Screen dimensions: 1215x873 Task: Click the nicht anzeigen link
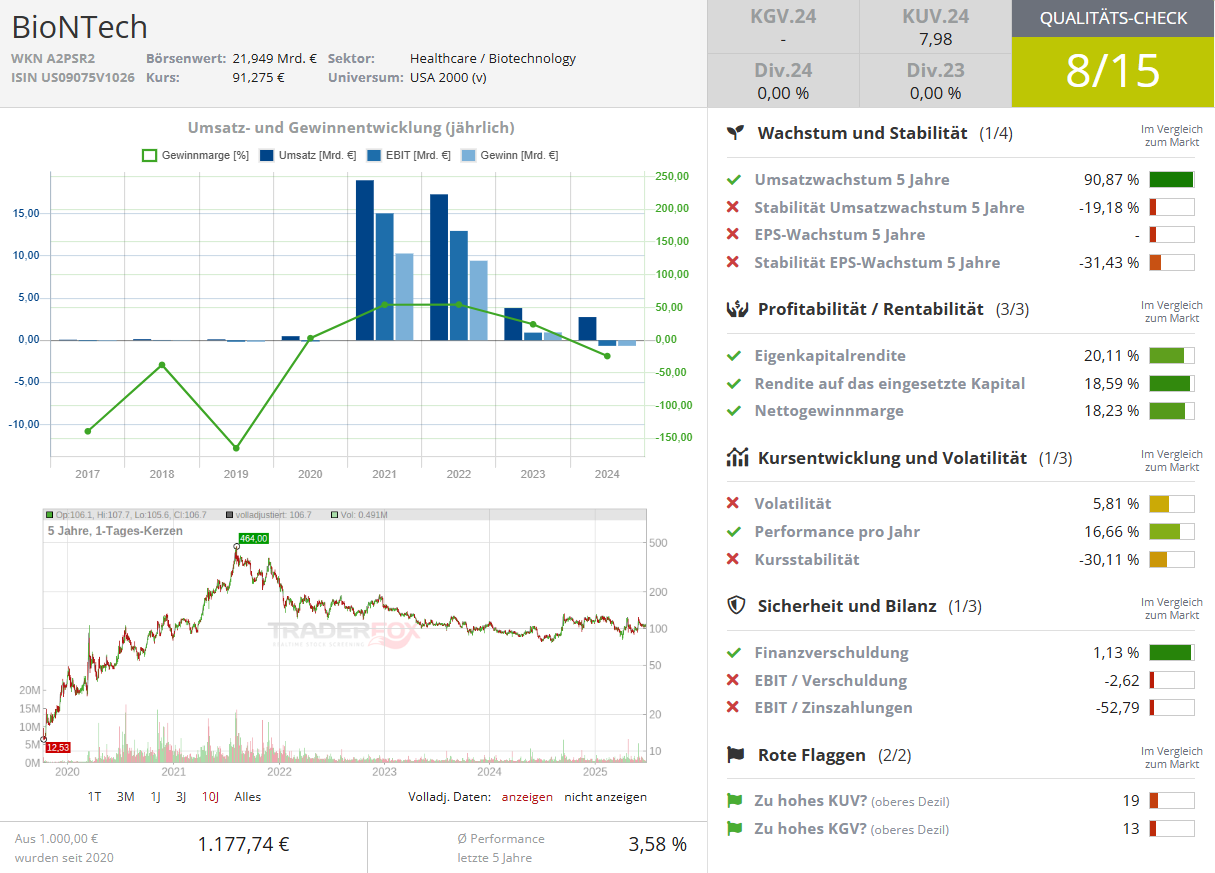click(x=605, y=797)
